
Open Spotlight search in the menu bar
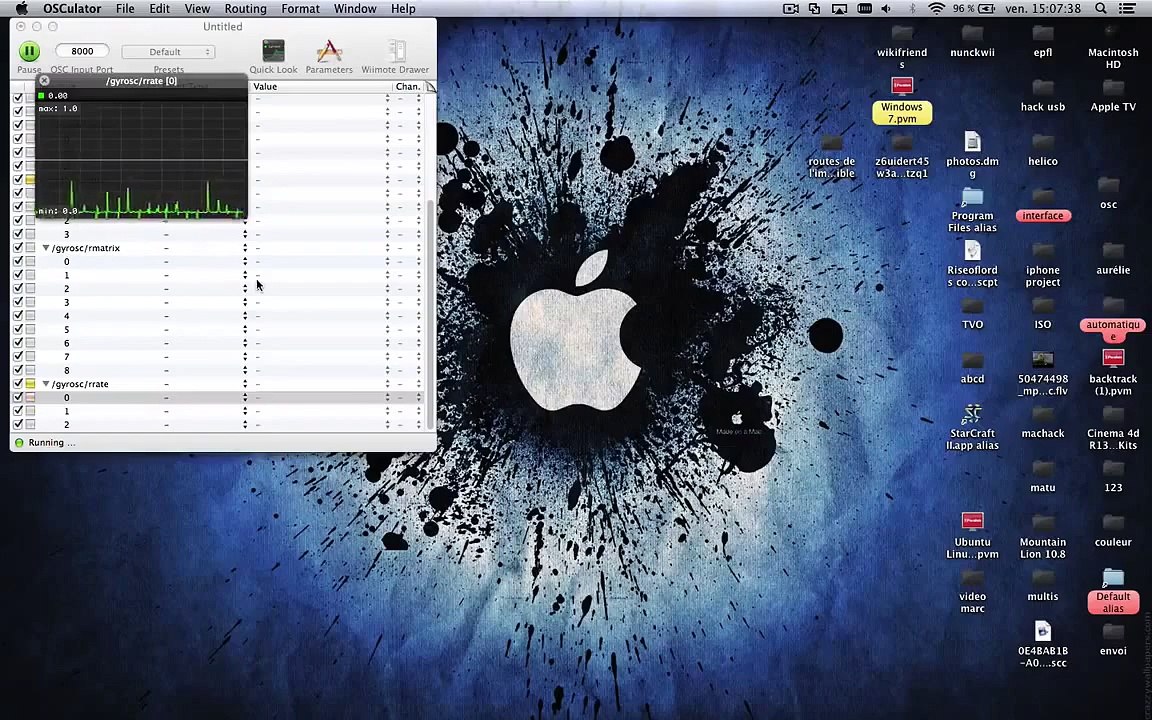pos(1101,9)
